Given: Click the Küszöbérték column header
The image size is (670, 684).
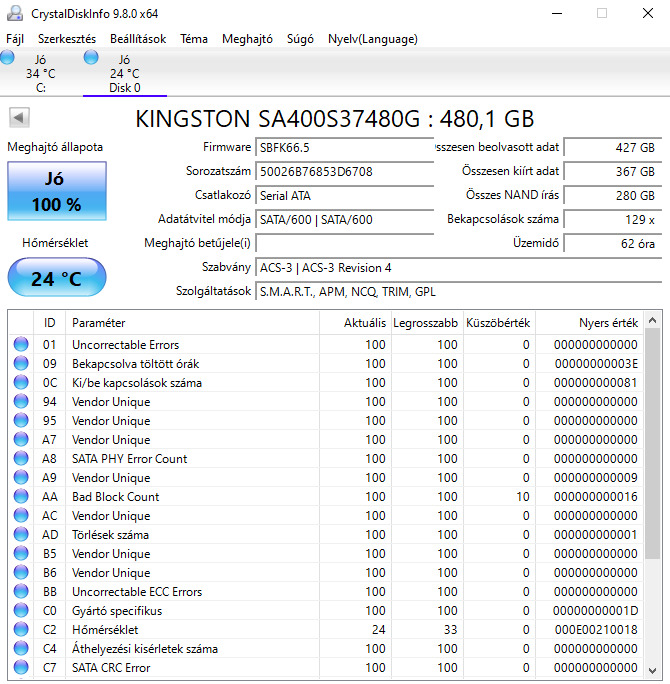Looking at the screenshot, I should pyautogui.click(x=499, y=323).
